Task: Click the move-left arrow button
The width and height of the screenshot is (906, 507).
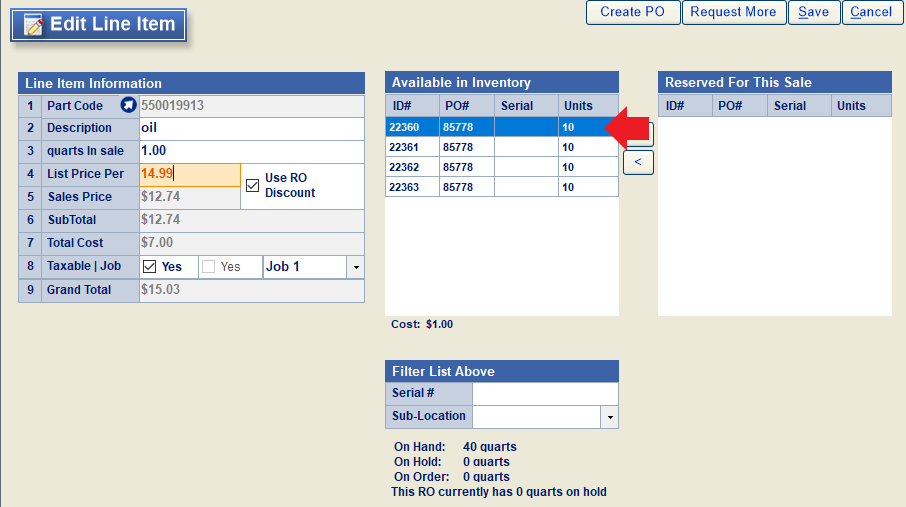Action: [638, 162]
